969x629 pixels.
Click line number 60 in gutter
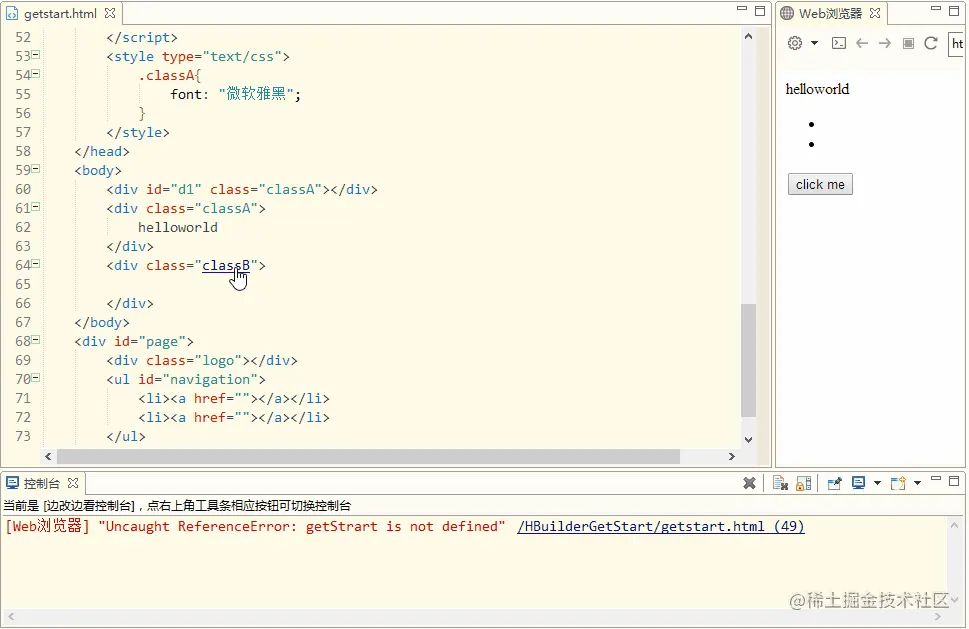(23, 189)
